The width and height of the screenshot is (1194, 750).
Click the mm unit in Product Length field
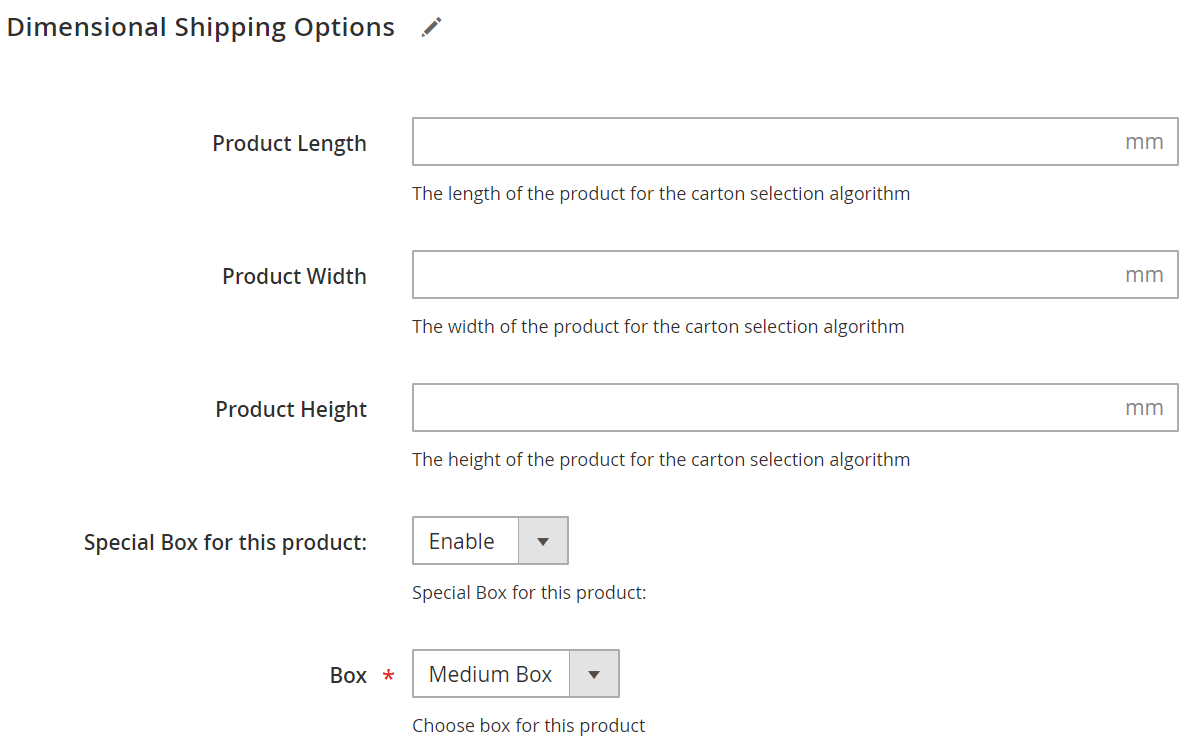pyautogui.click(x=1144, y=142)
